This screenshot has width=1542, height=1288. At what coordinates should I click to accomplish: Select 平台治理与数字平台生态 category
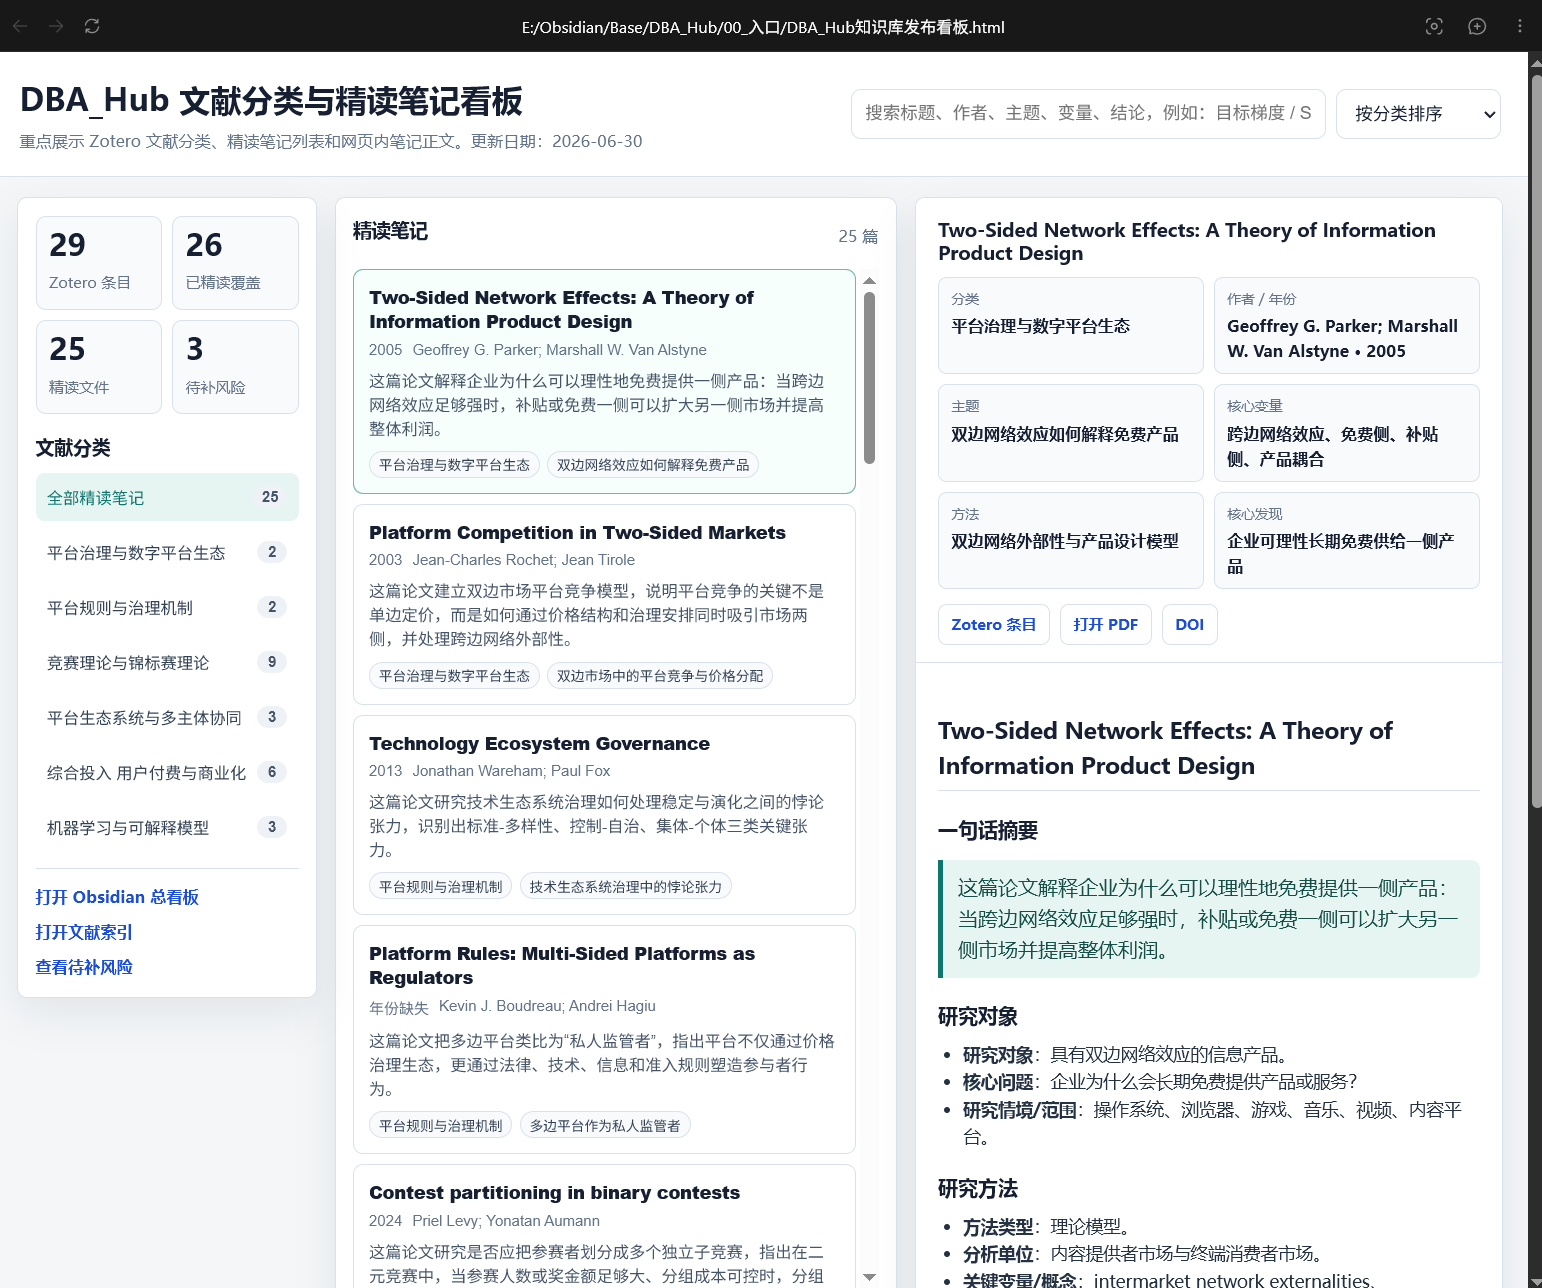[x=167, y=552]
